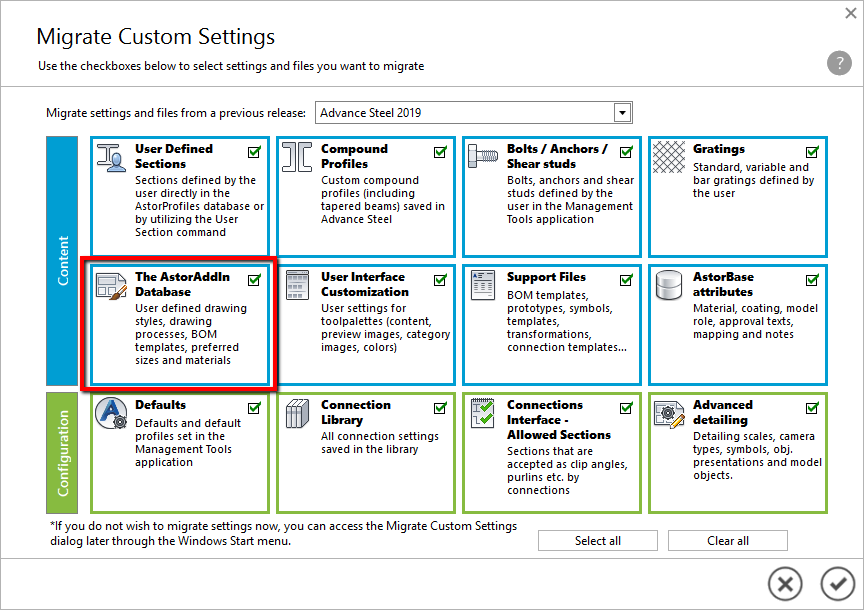The image size is (864, 610).
Task: Select the AstorAddIn Database icon
Action: (x=112, y=286)
